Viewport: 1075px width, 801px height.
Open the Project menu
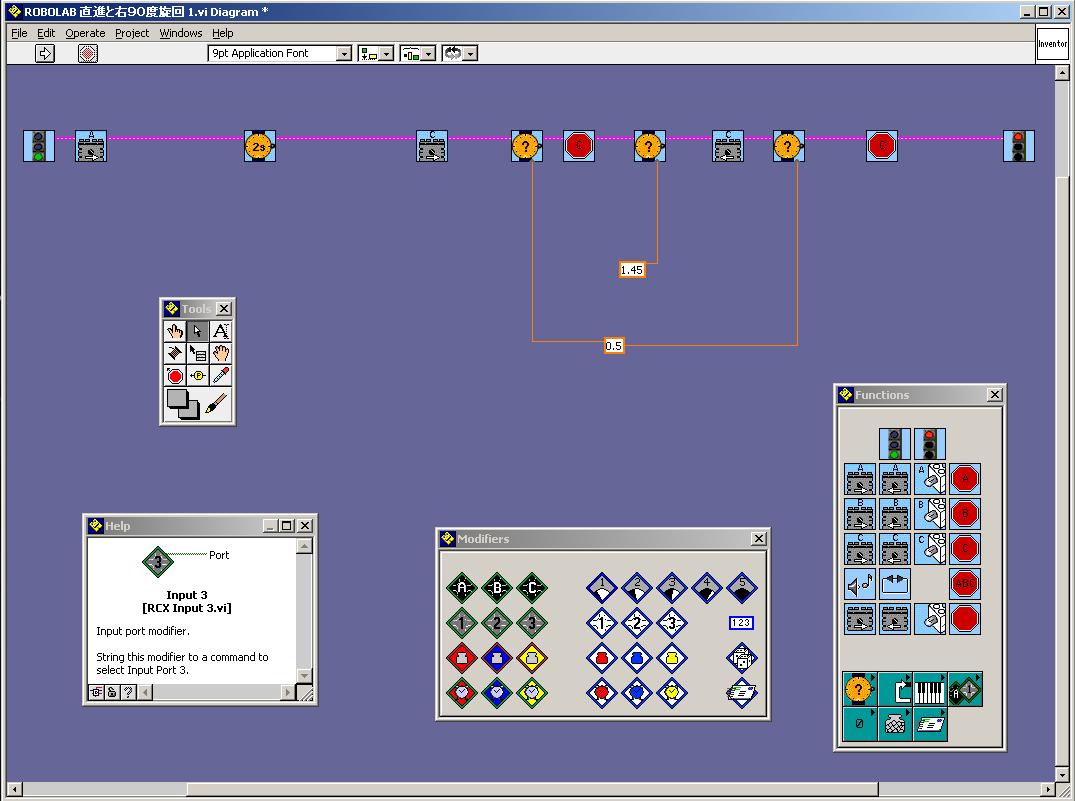click(x=132, y=33)
